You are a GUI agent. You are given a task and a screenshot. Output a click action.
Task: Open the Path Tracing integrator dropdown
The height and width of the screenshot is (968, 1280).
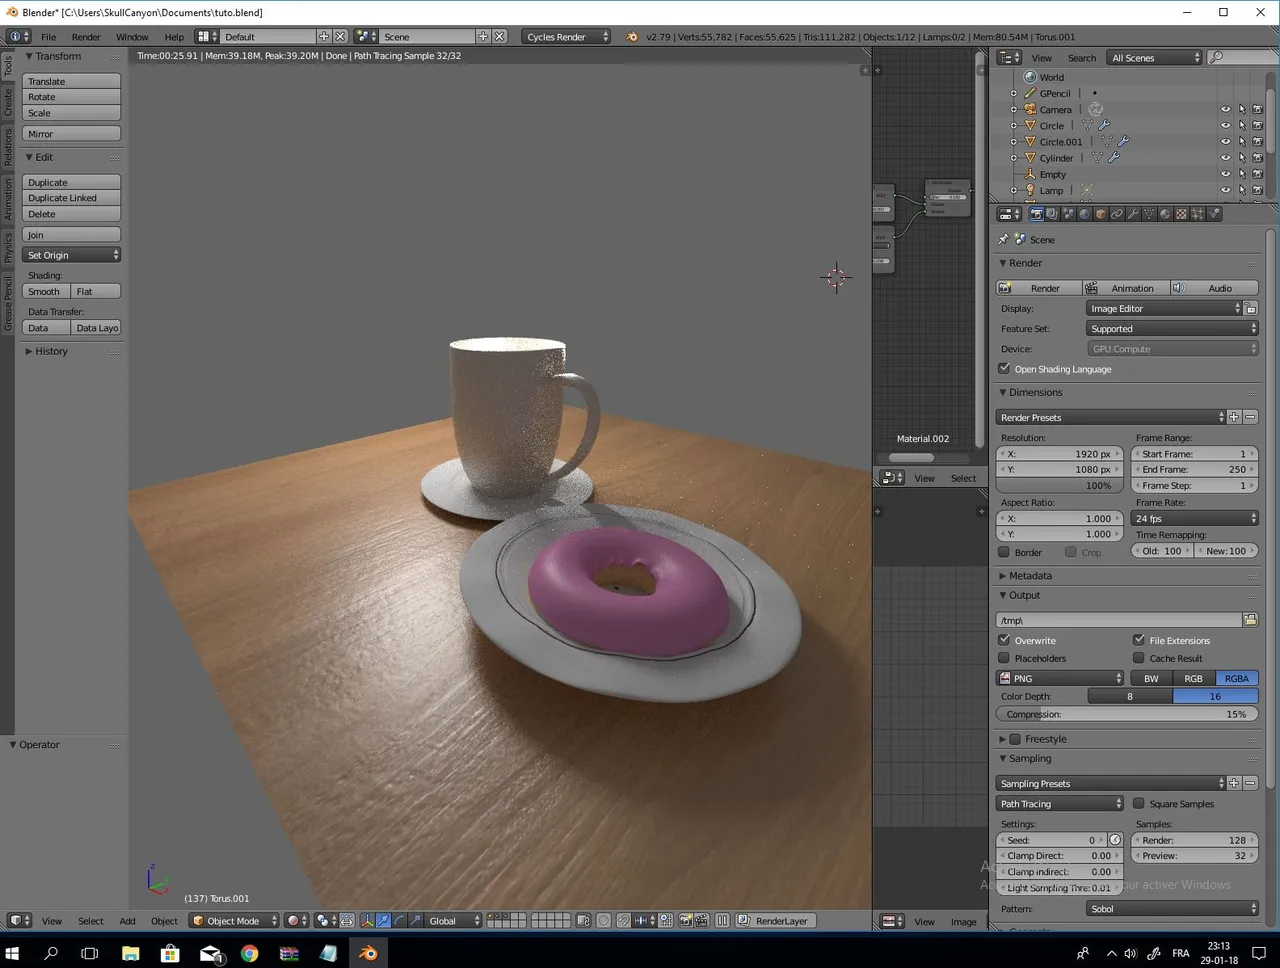(x=1060, y=804)
